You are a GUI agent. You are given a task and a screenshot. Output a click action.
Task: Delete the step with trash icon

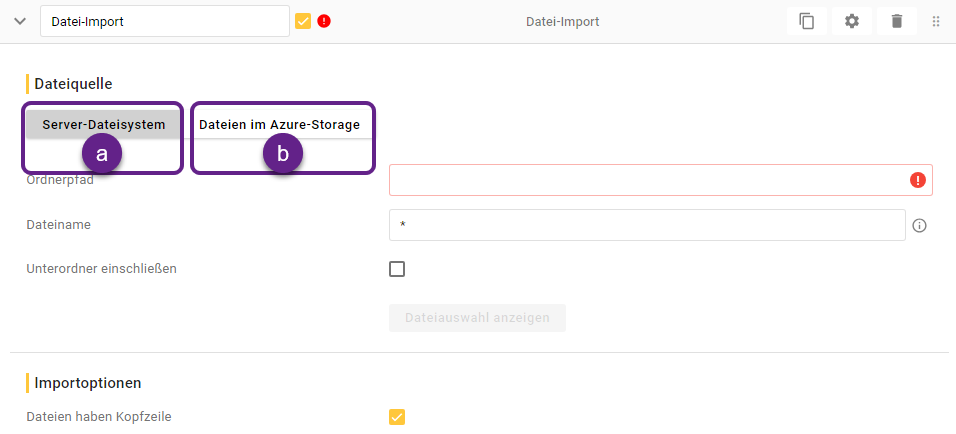coord(897,21)
